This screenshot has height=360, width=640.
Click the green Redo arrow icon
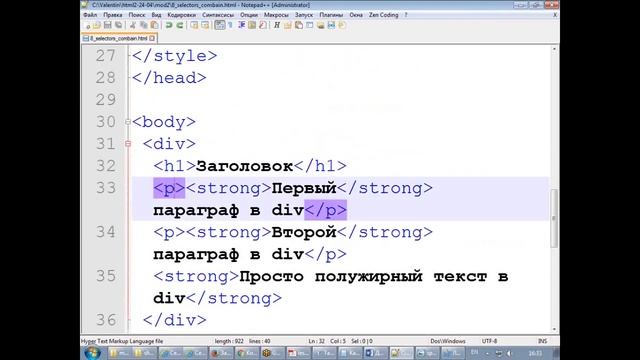click(179, 25)
